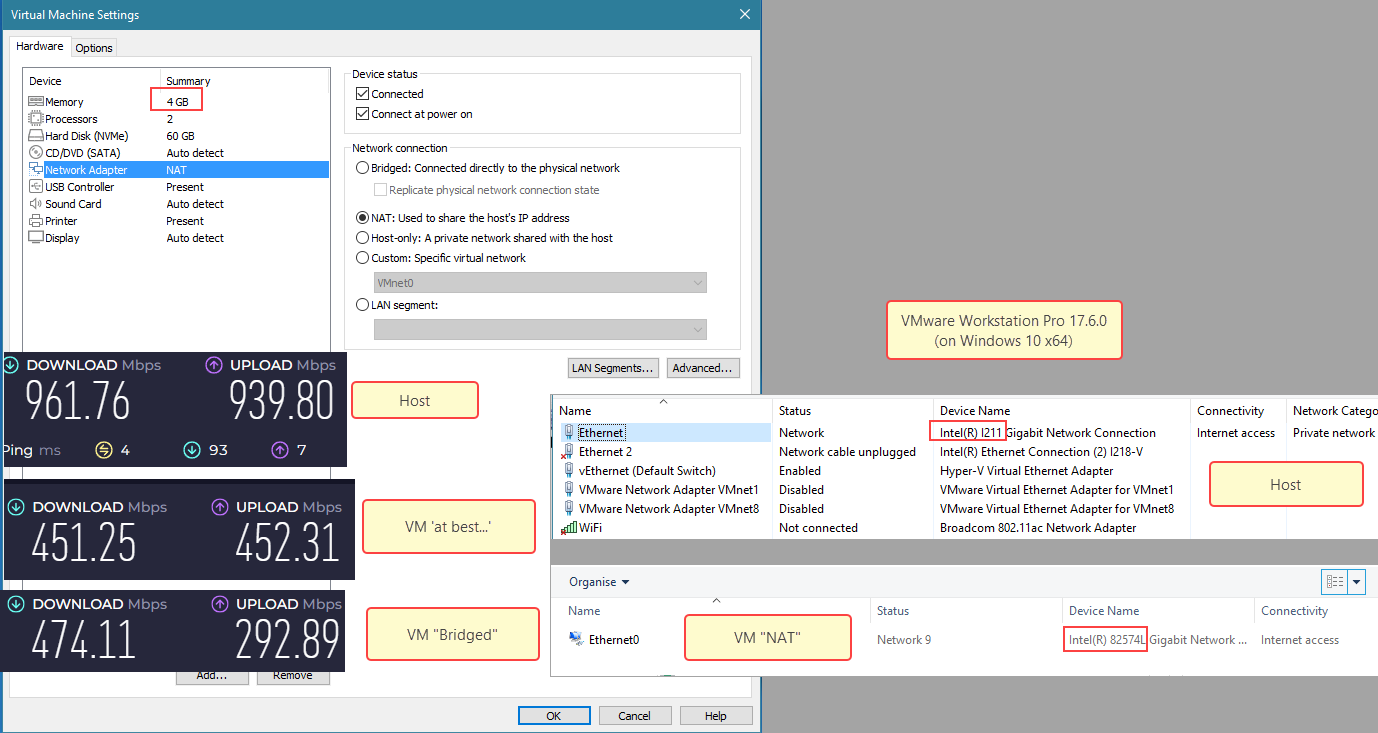The image size is (1378, 733).
Task: Click Hyper-V Virtual Ethernet Adapter device name
Action: [1026, 471]
